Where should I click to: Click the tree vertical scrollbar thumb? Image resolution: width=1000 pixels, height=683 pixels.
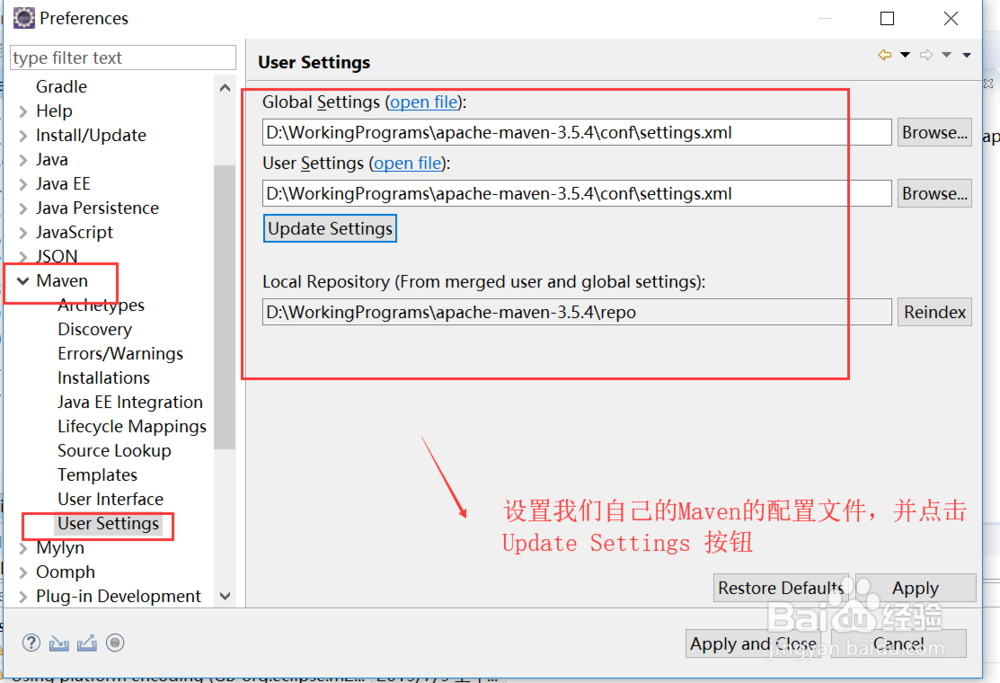tap(224, 307)
